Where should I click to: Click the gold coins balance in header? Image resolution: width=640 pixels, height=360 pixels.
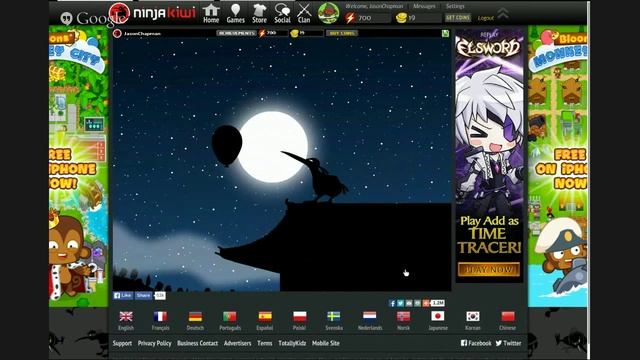(x=418, y=18)
